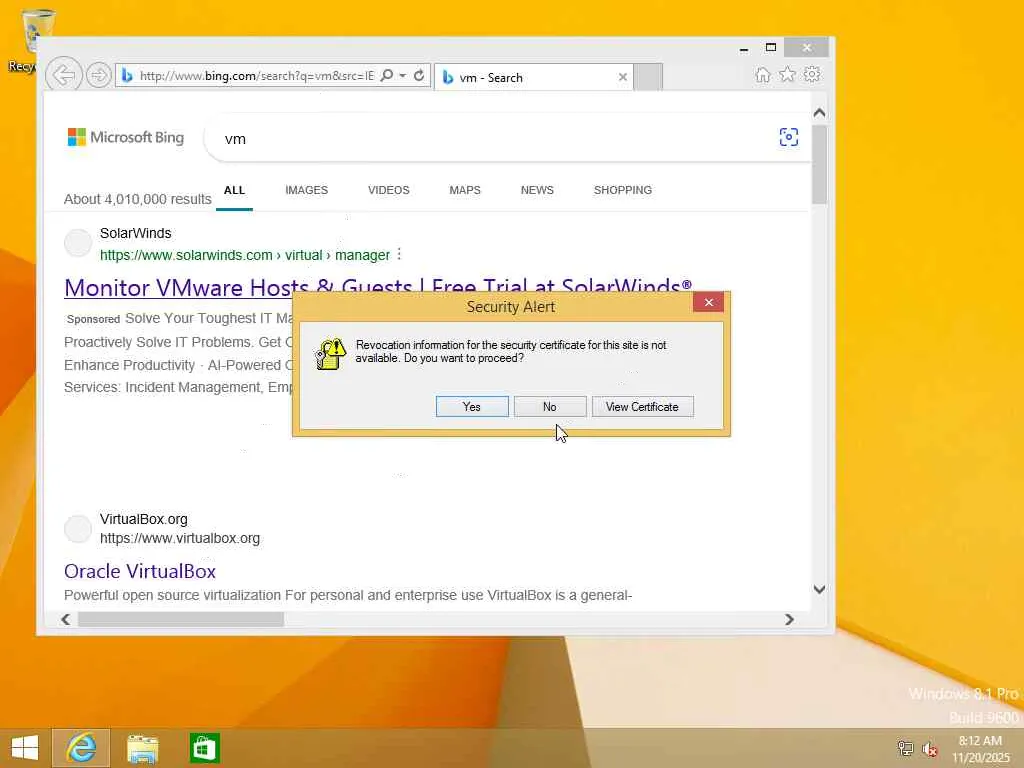Switch to the SHOPPING tab
This screenshot has width=1024, height=768.
point(622,190)
